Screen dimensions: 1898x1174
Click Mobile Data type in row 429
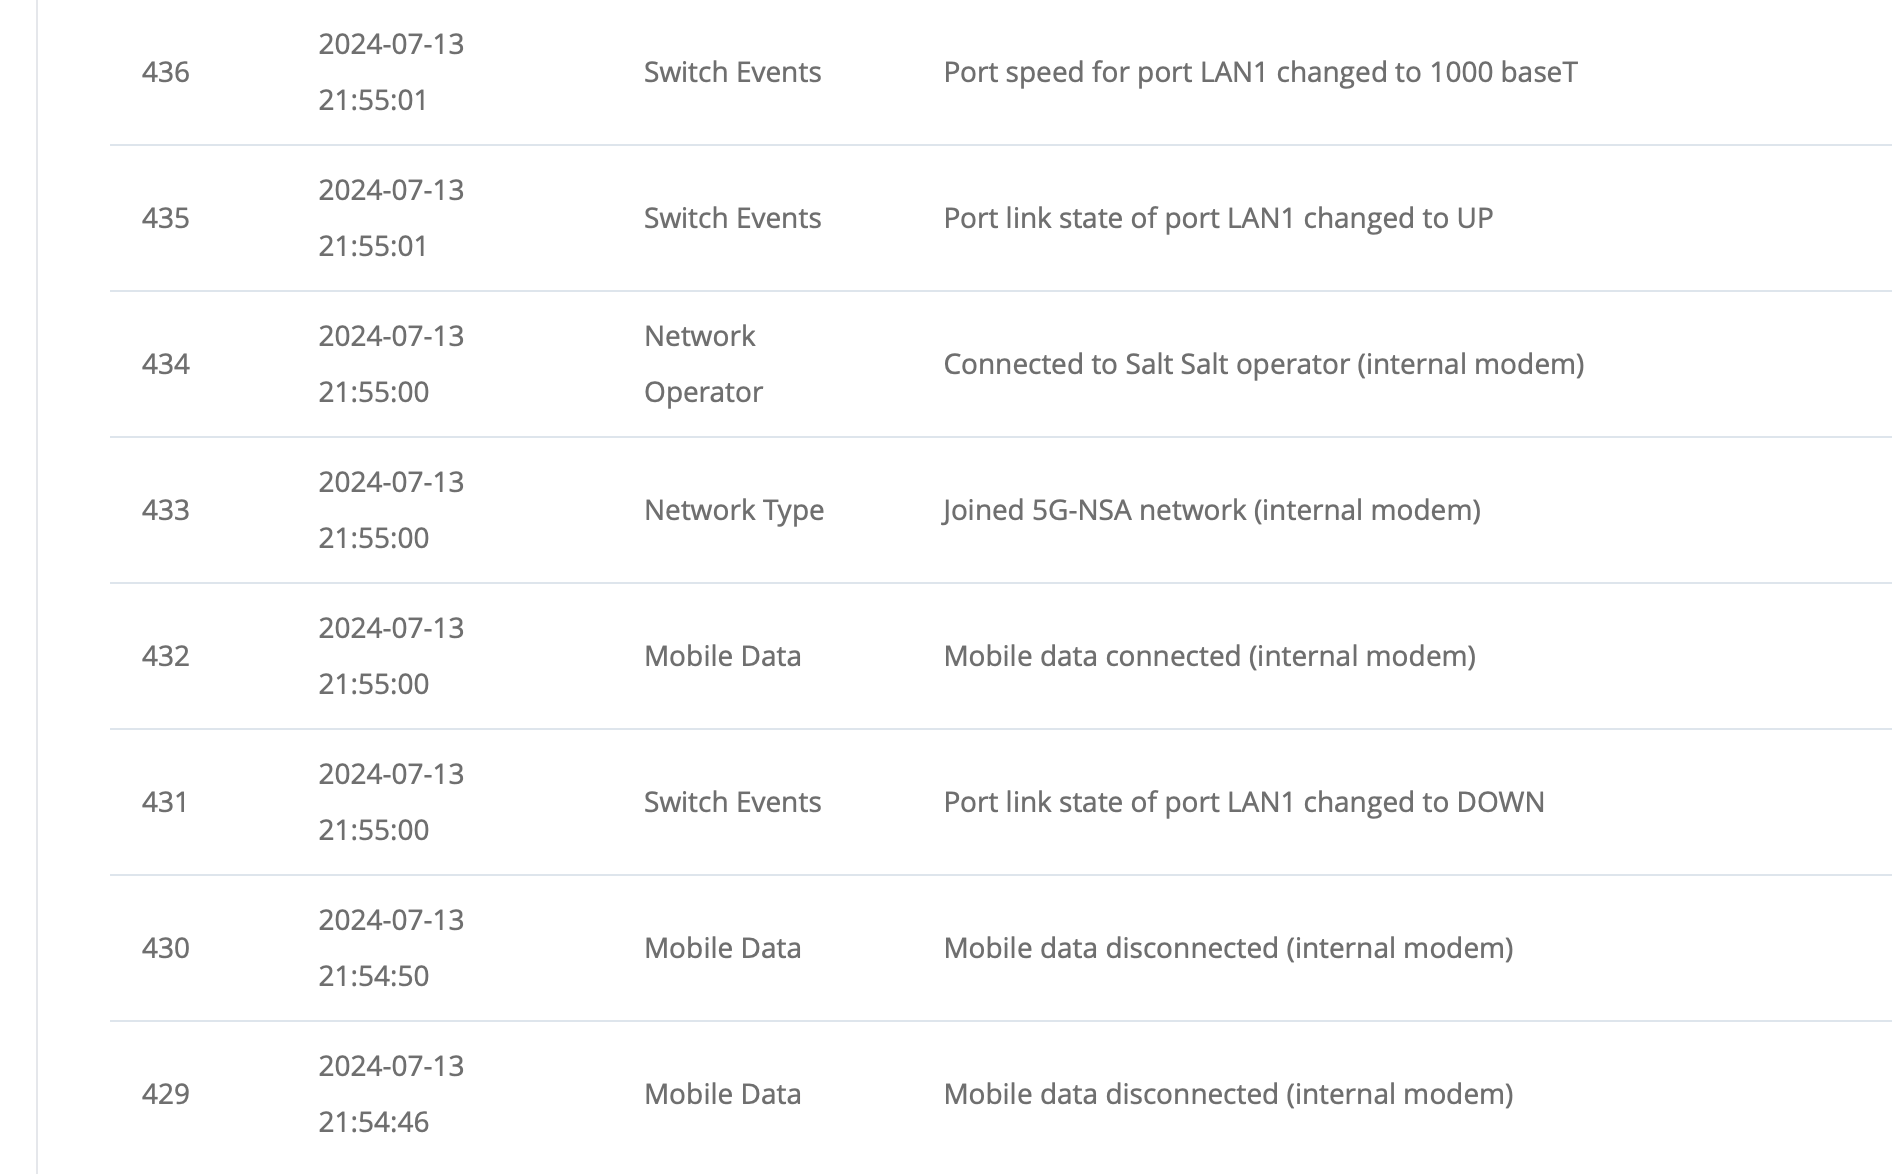click(x=722, y=1094)
